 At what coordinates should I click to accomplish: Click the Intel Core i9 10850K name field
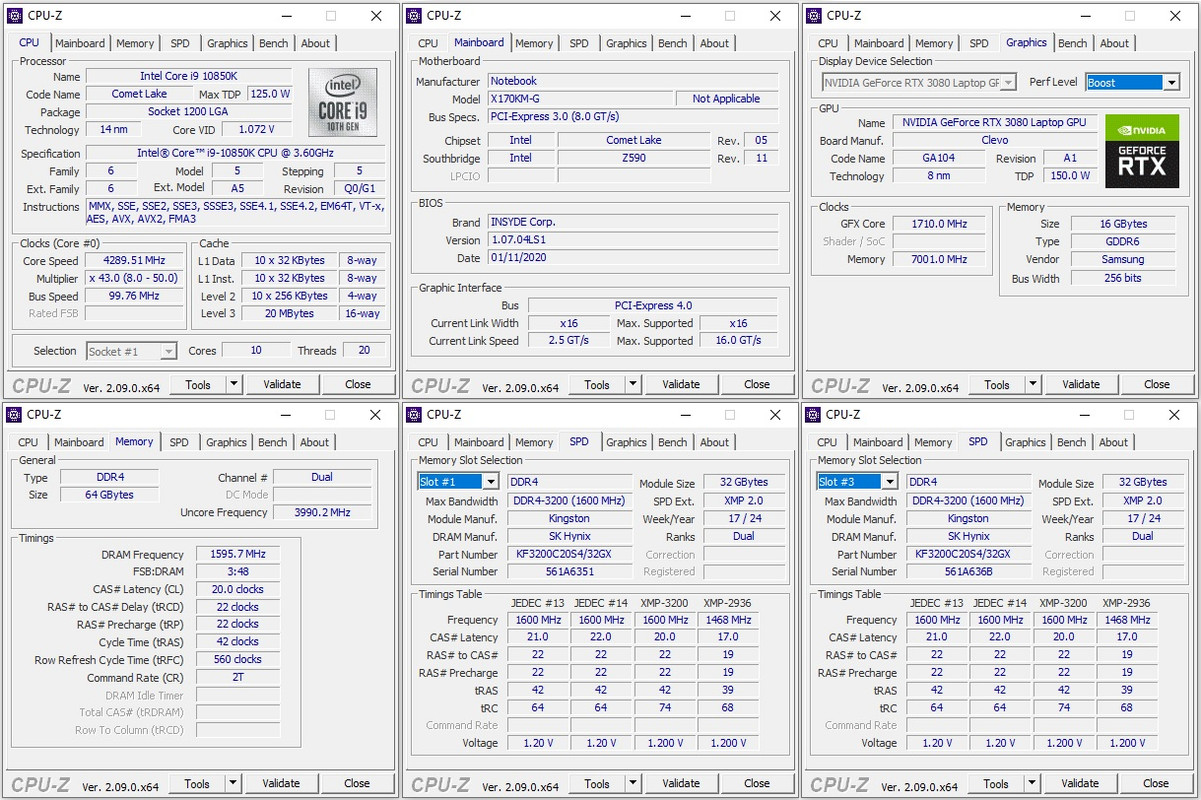tap(189, 76)
